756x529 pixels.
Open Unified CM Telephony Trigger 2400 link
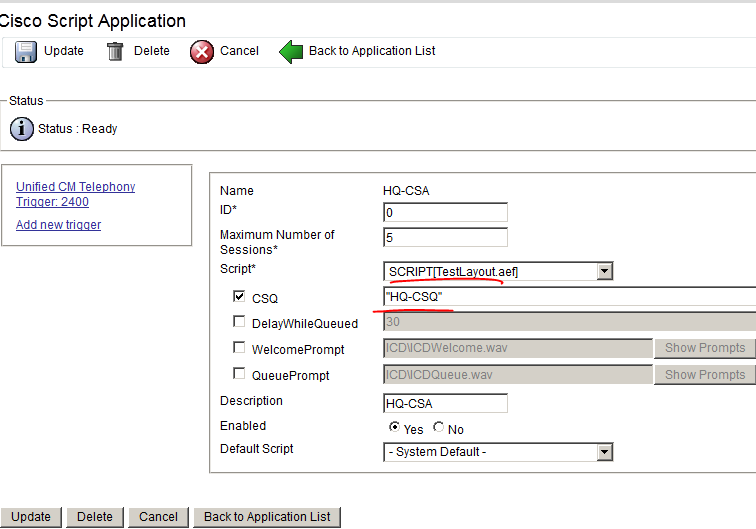pos(76,194)
